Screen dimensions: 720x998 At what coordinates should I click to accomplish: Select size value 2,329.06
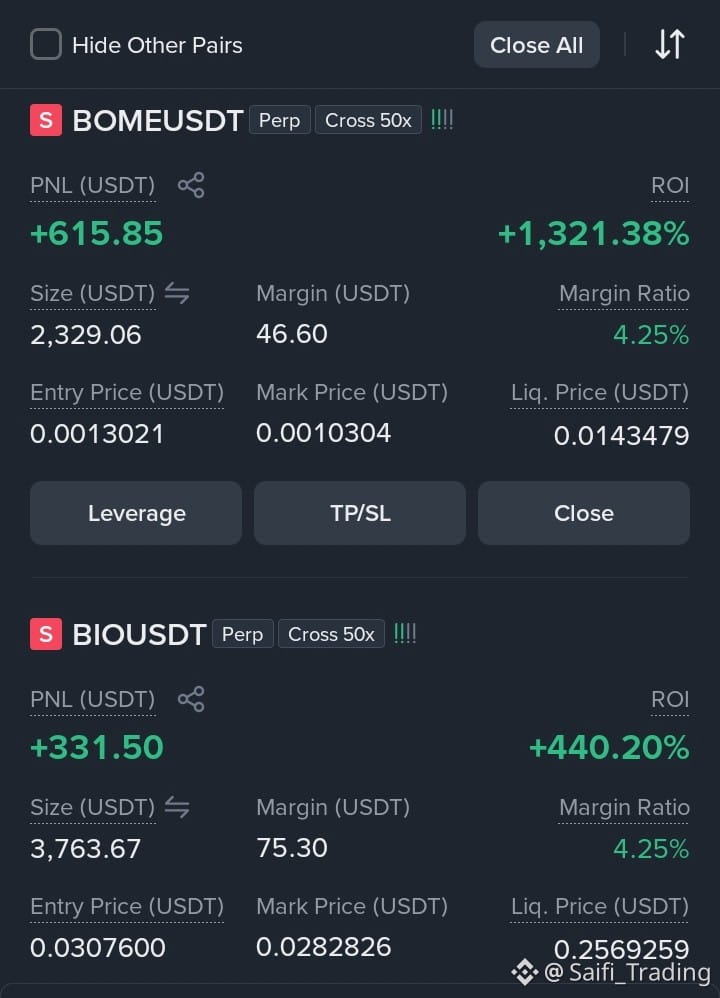[x=85, y=335]
